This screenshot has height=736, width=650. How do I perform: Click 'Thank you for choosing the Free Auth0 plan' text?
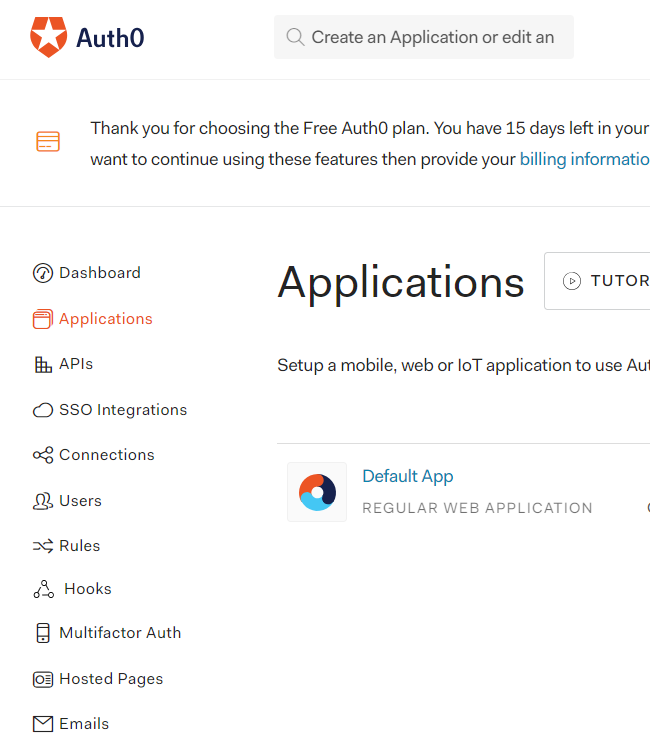260,128
